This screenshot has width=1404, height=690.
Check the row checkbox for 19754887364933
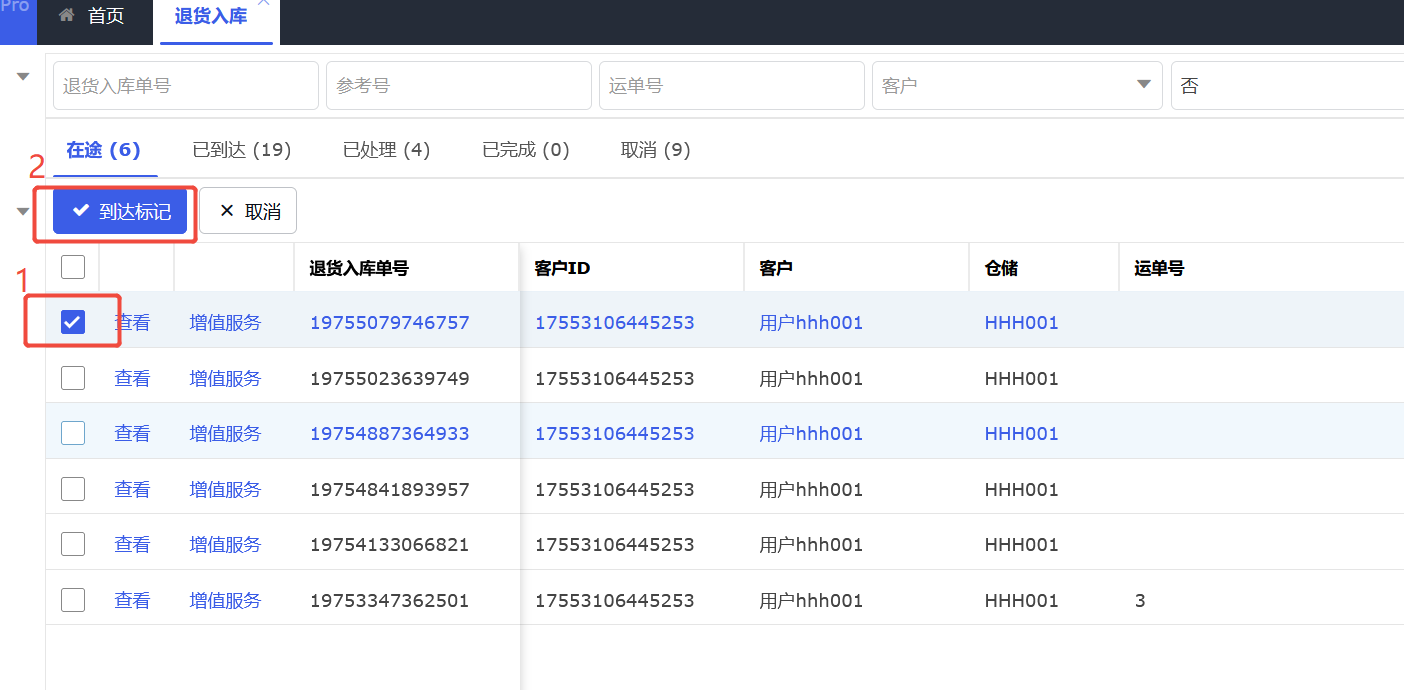click(73, 433)
